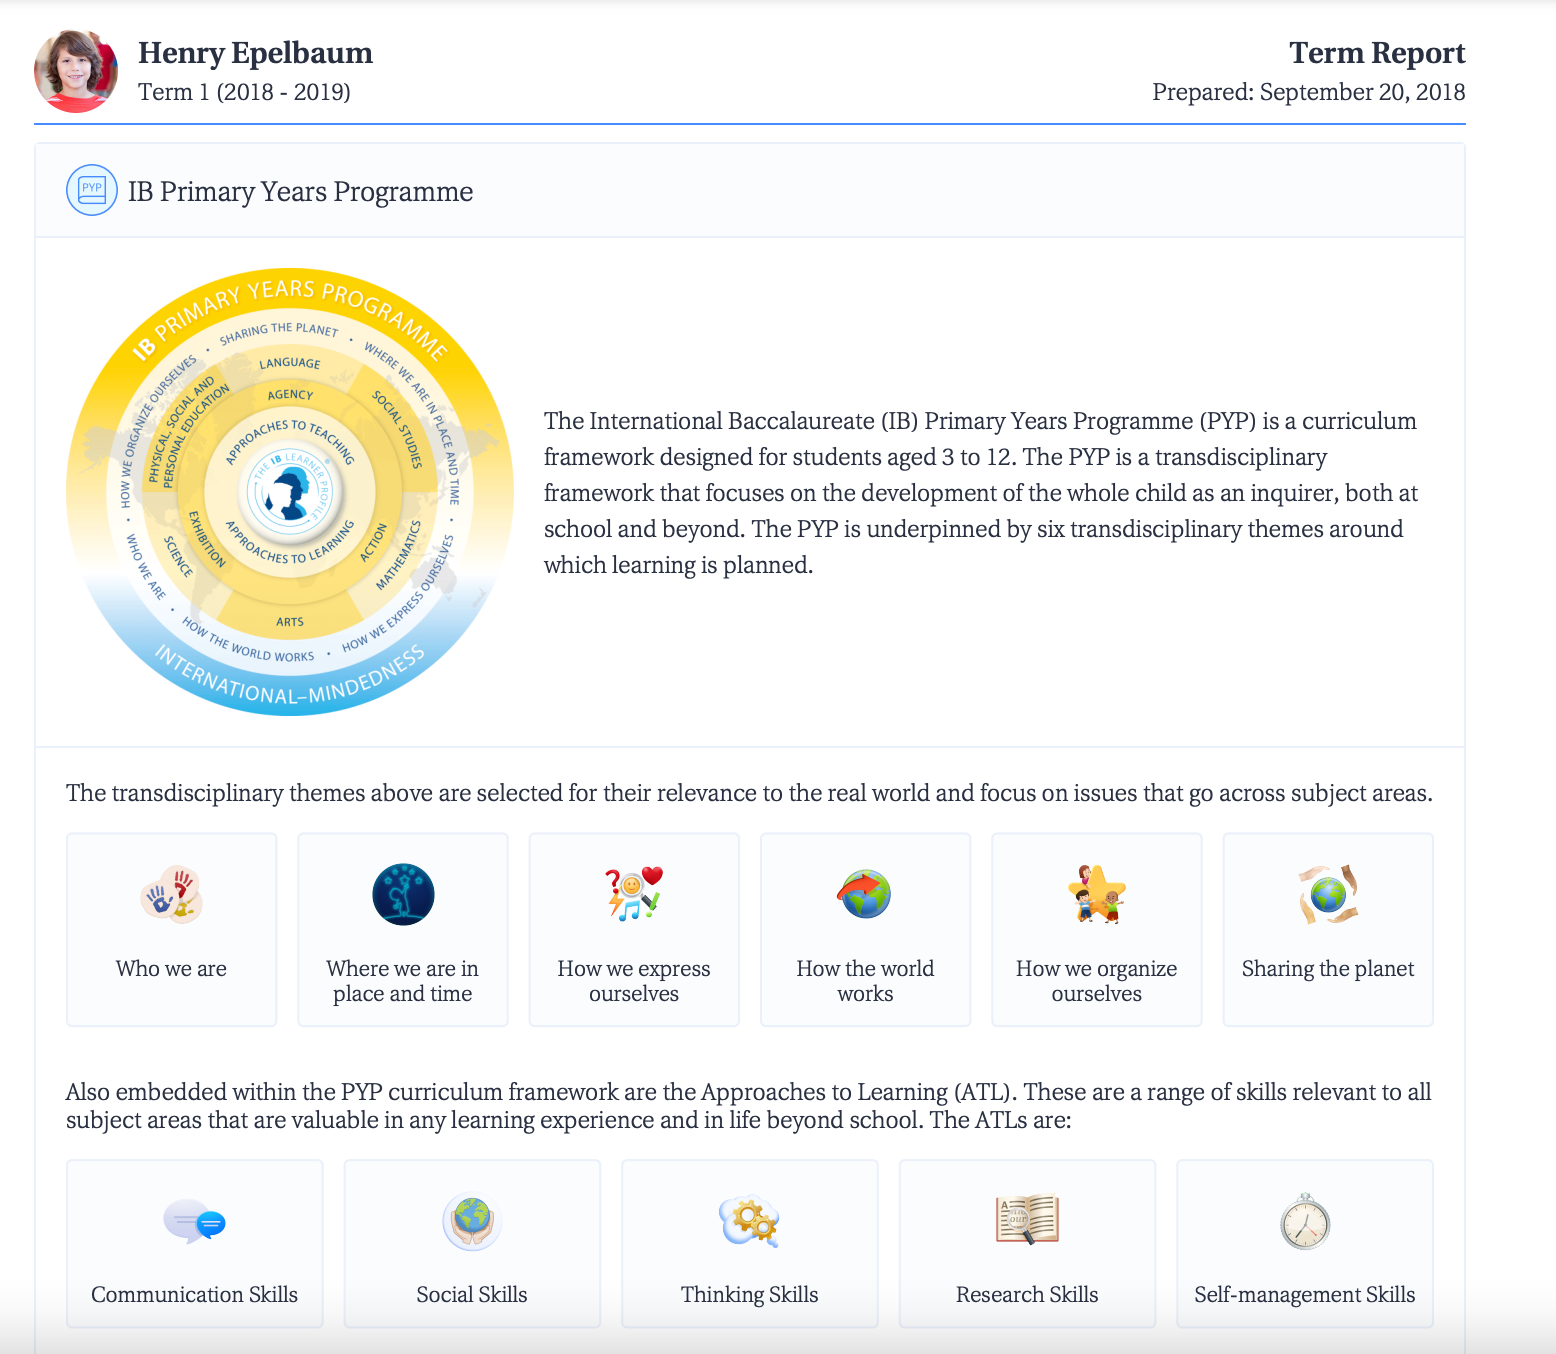Click the How we express ourselves icon
Image resolution: width=1556 pixels, height=1354 pixels.
pyautogui.click(x=634, y=894)
